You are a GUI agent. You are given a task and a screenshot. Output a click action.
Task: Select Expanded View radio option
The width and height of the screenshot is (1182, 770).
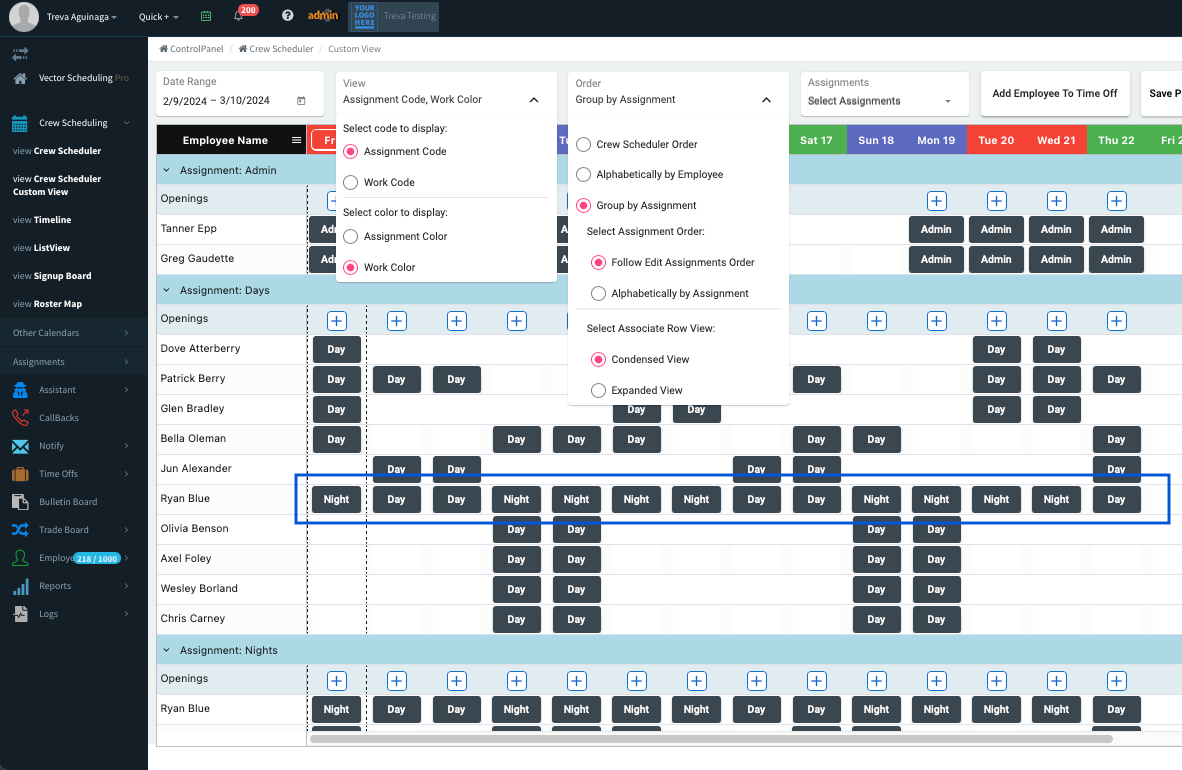(598, 391)
